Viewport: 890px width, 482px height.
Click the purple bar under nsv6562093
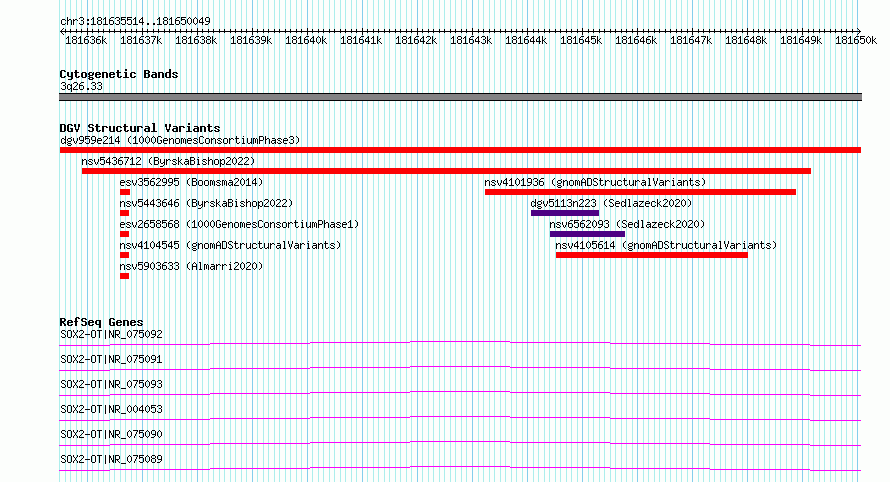pos(587,234)
